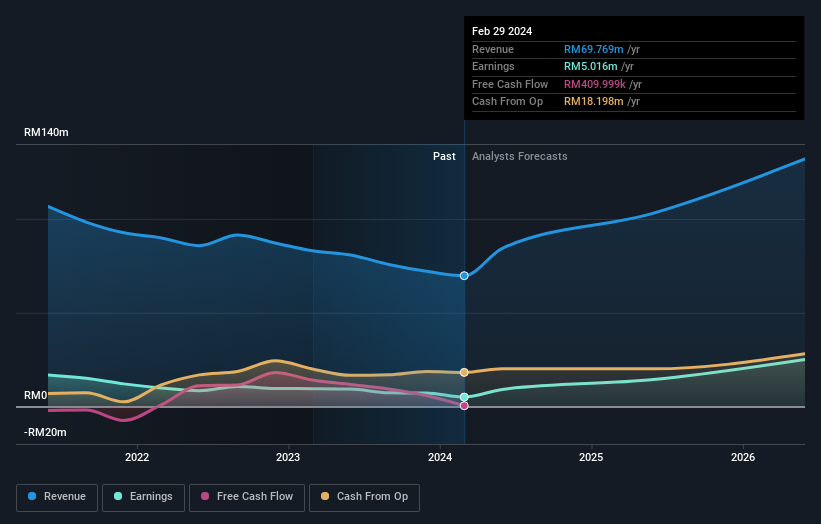Click the Revenue row label in the tooltip

pos(493,49)
